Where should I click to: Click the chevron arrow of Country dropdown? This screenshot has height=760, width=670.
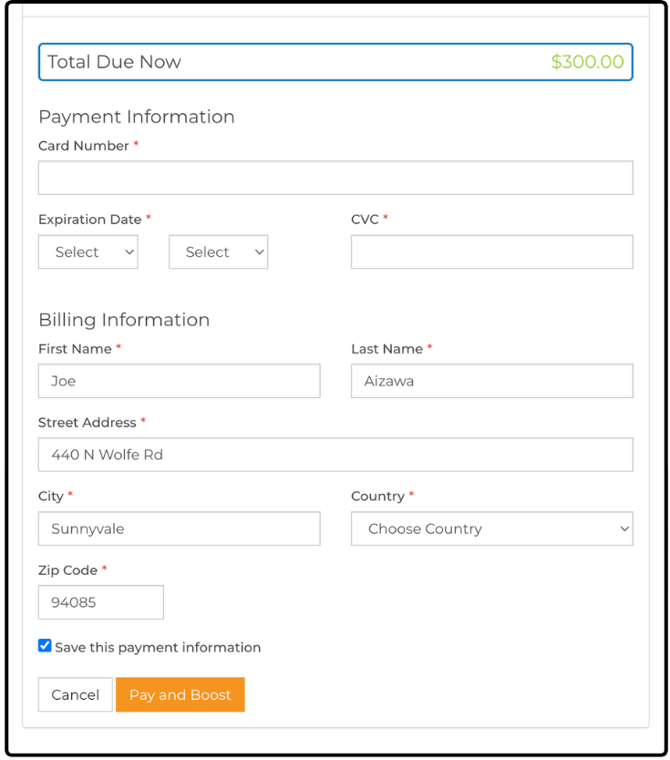624,528
